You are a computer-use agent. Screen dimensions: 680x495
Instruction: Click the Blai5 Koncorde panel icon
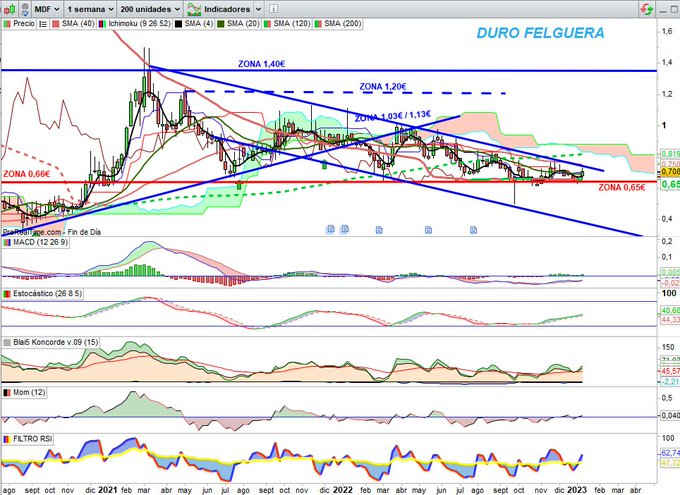tap(7, 342)
